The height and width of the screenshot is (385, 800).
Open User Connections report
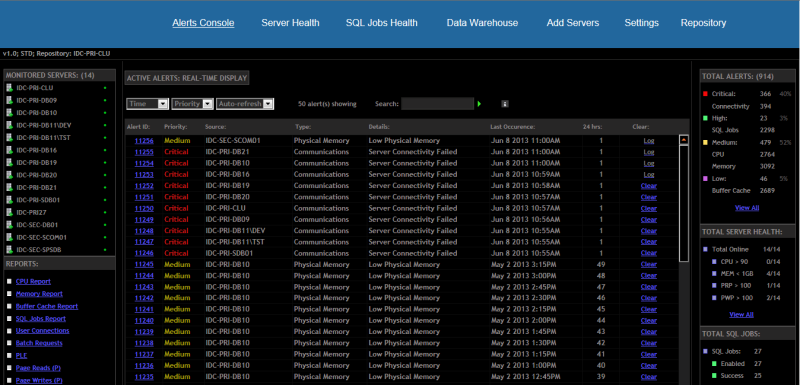coord(42,330)
